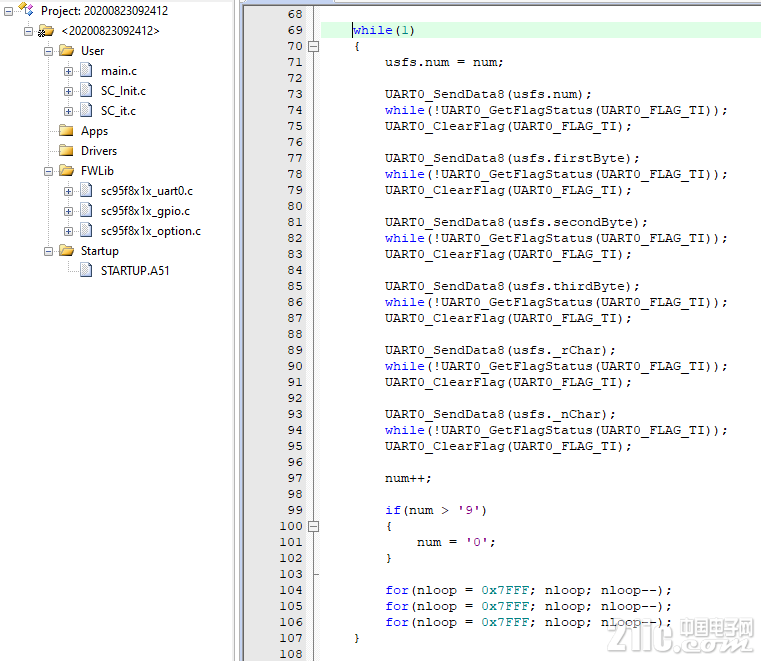Click 'UART0_SendData8(usfs._rChar);' on line 89
Screen dimensions: 761x661
tap(500, 350)
